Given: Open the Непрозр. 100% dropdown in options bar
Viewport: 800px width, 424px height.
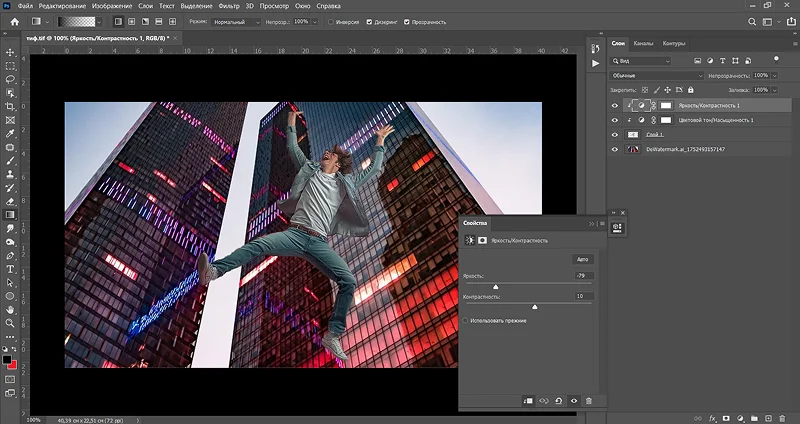Looking at the screenshot, I should click(315, 22).
